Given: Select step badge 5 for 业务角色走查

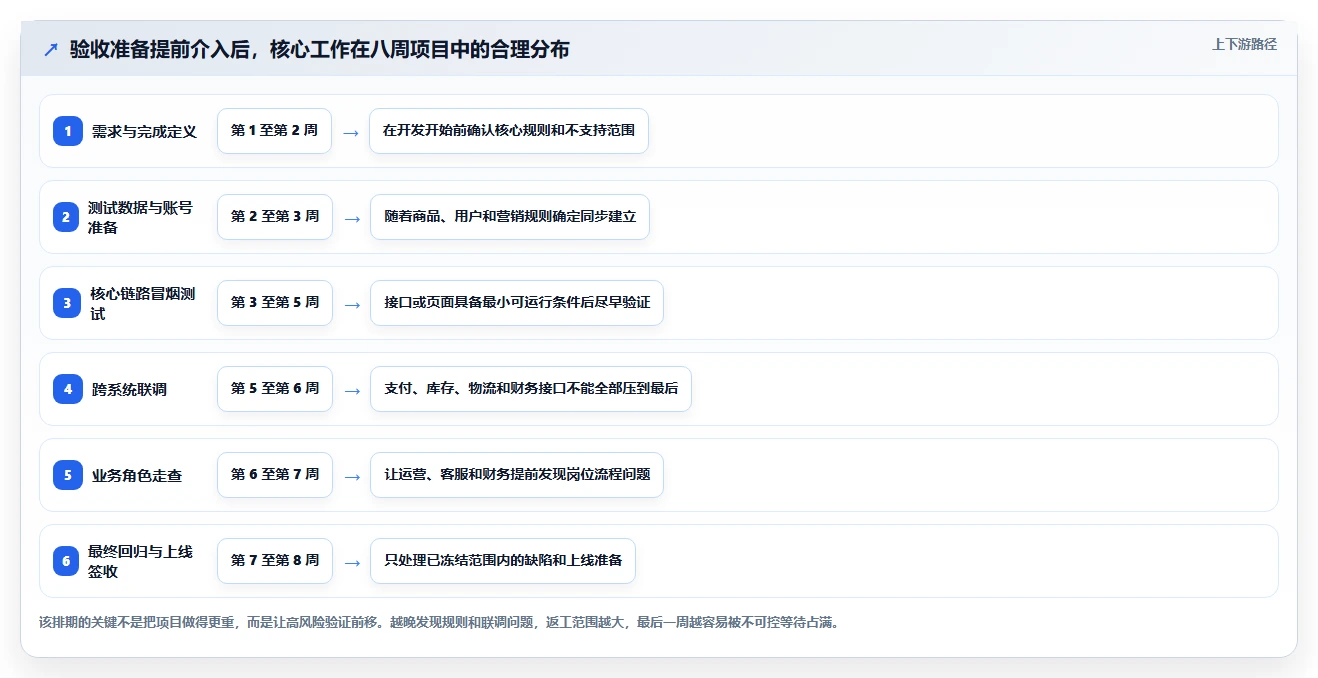Looking at the screenshot, I should pyautogui.click(x=68, y=475).
